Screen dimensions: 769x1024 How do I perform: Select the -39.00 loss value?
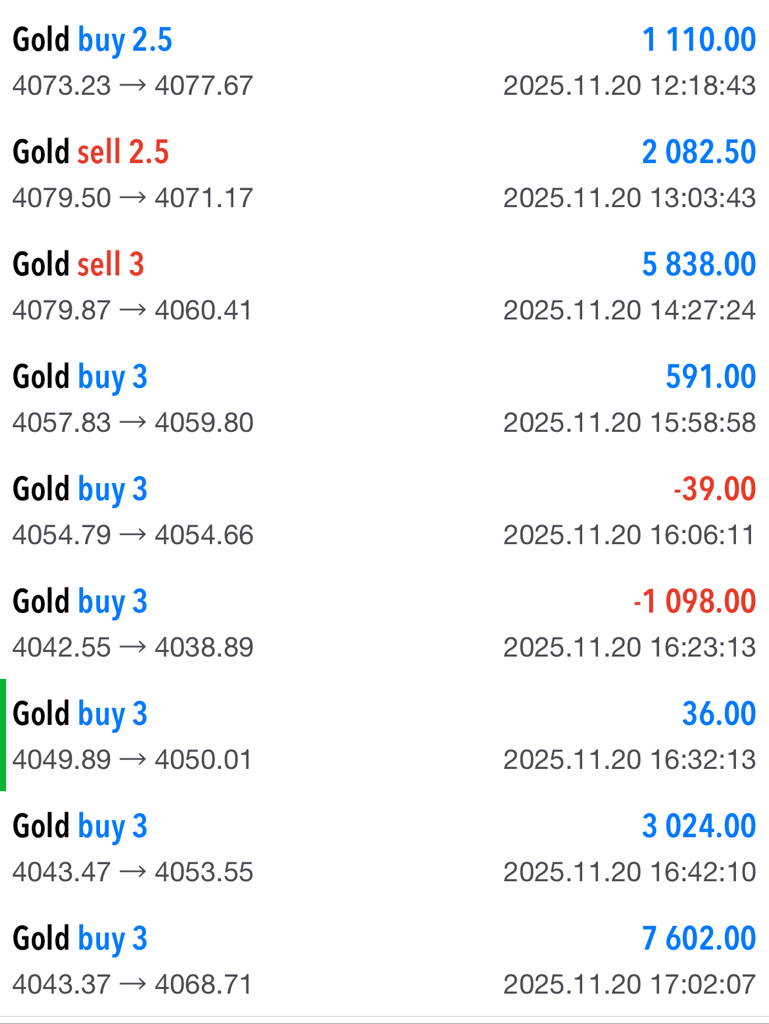tap(714, 490)
